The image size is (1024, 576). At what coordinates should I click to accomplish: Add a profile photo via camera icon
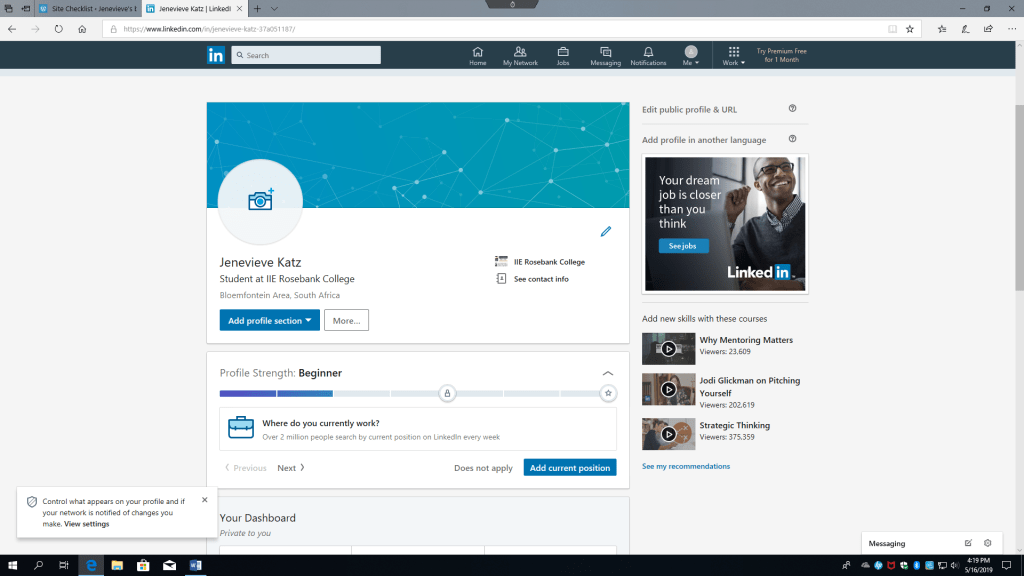(260, 200)
